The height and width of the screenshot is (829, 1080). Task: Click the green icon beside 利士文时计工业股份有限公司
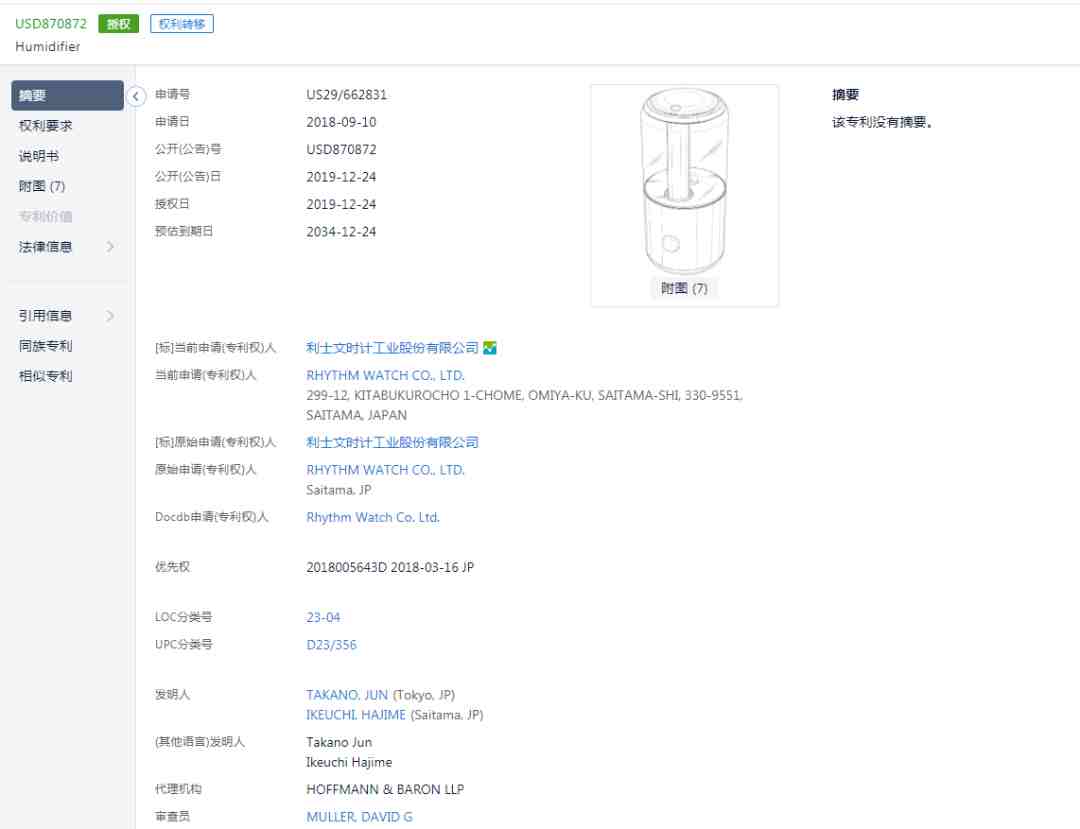pos(490,348)
